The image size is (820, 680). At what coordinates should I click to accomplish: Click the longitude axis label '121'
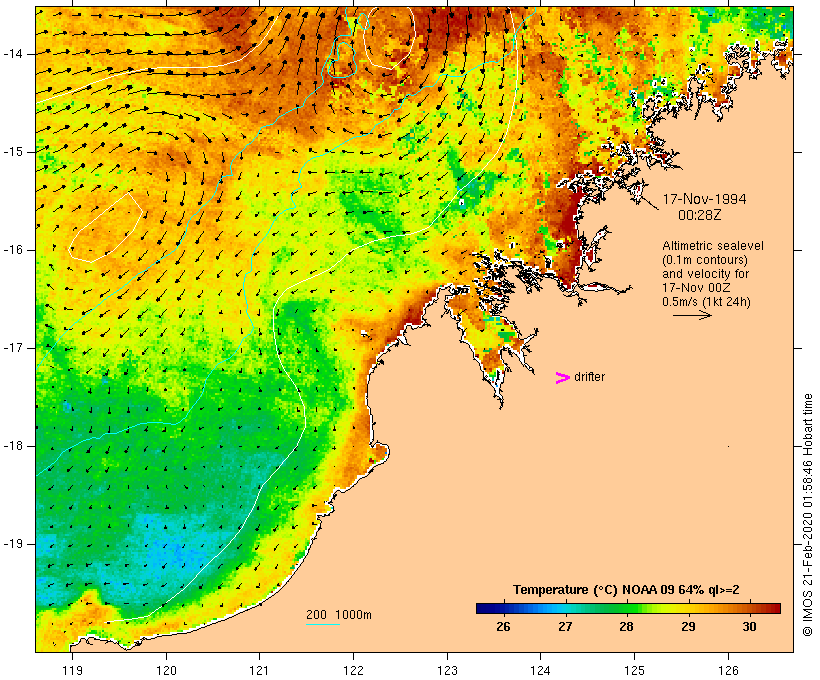[x=259, y=670]
